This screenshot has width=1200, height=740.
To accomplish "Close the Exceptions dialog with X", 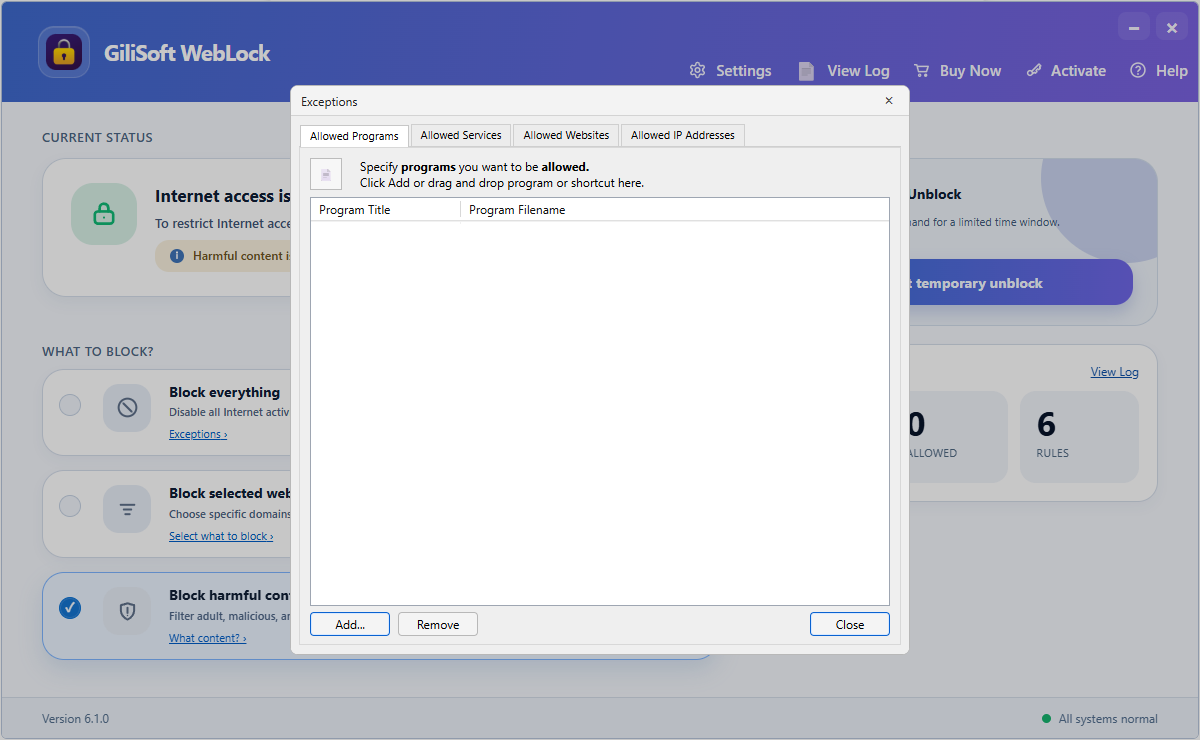I will click(x=889, y=101).
